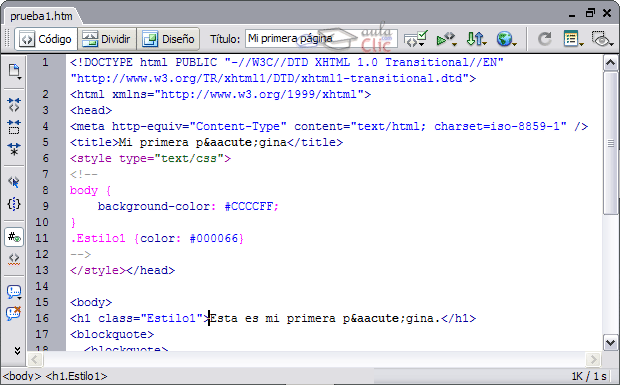Click the <style type="text/css"> line
The image size is (620, 385).
pyautogui.click(x=150, y=159)
